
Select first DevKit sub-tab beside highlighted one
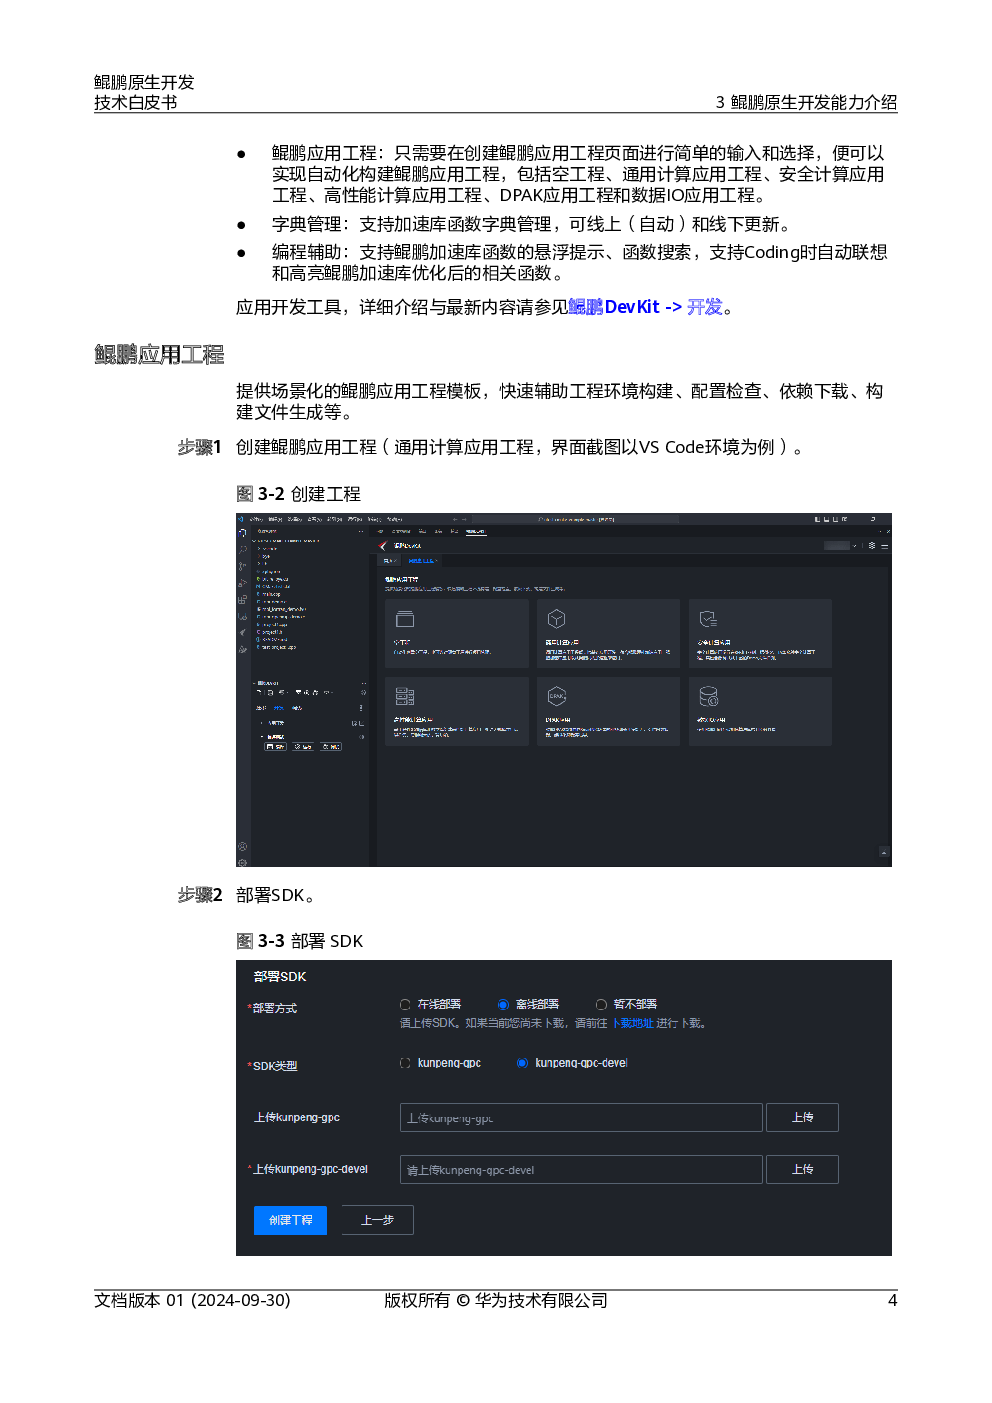coord(390,561)
